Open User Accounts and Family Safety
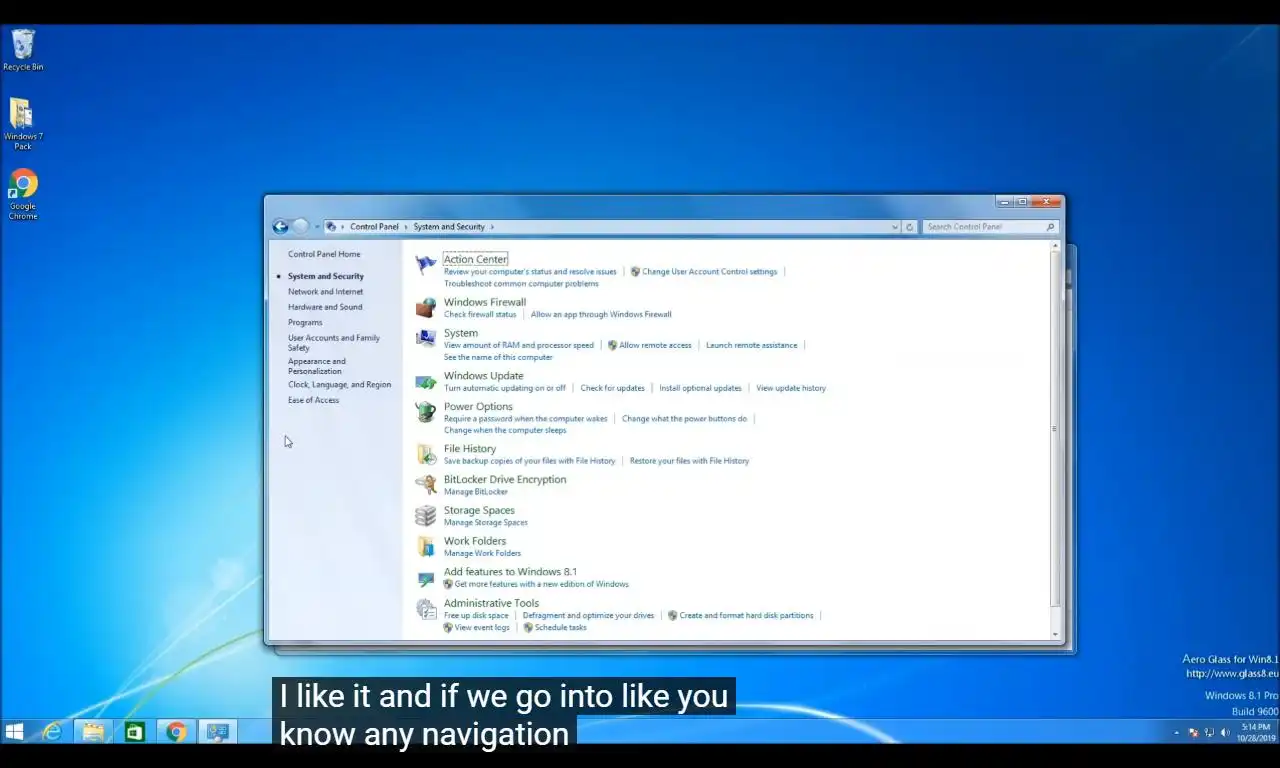This screenshot has width=1280, height=768. pyautogui.click(x=334, y=343)
